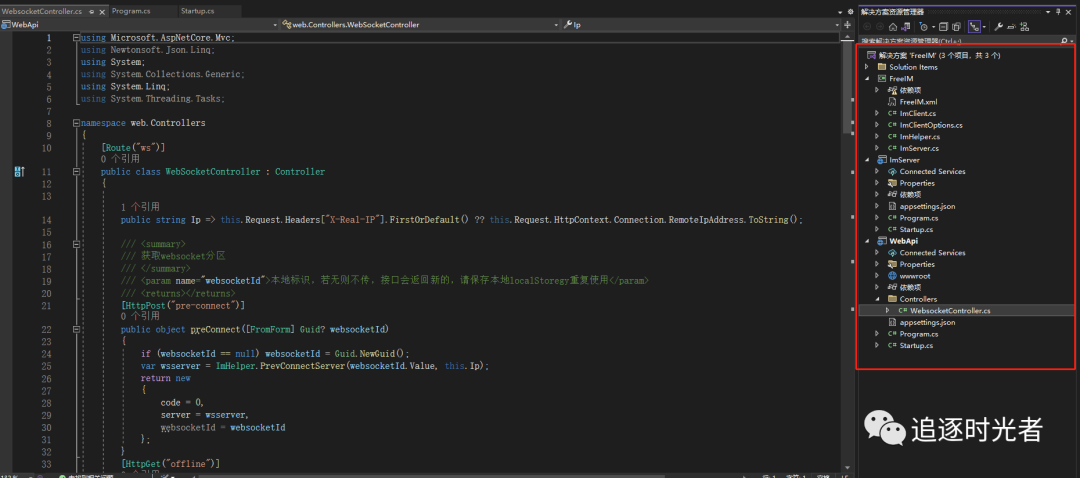
Task: Collapse the Controllers folder node
Action: (877, 299)
